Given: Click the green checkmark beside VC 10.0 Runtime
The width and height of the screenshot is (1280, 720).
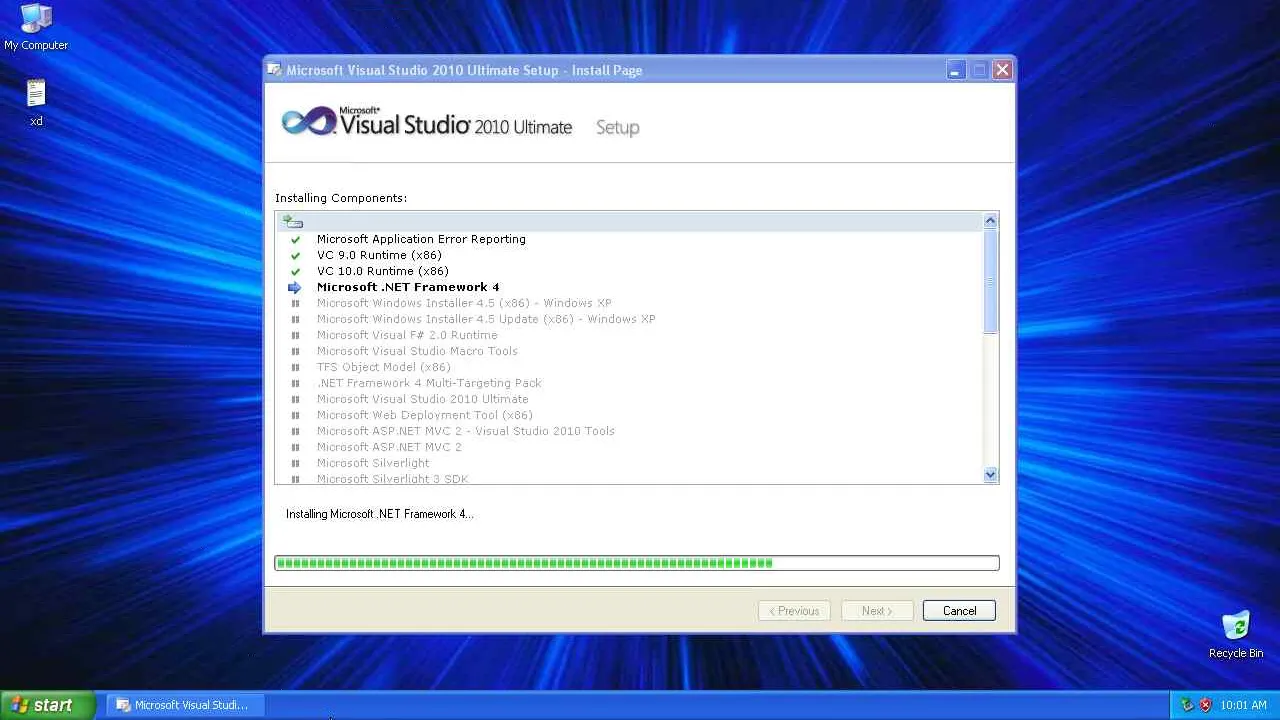Looking at the screenshot, I should point(295,272).
